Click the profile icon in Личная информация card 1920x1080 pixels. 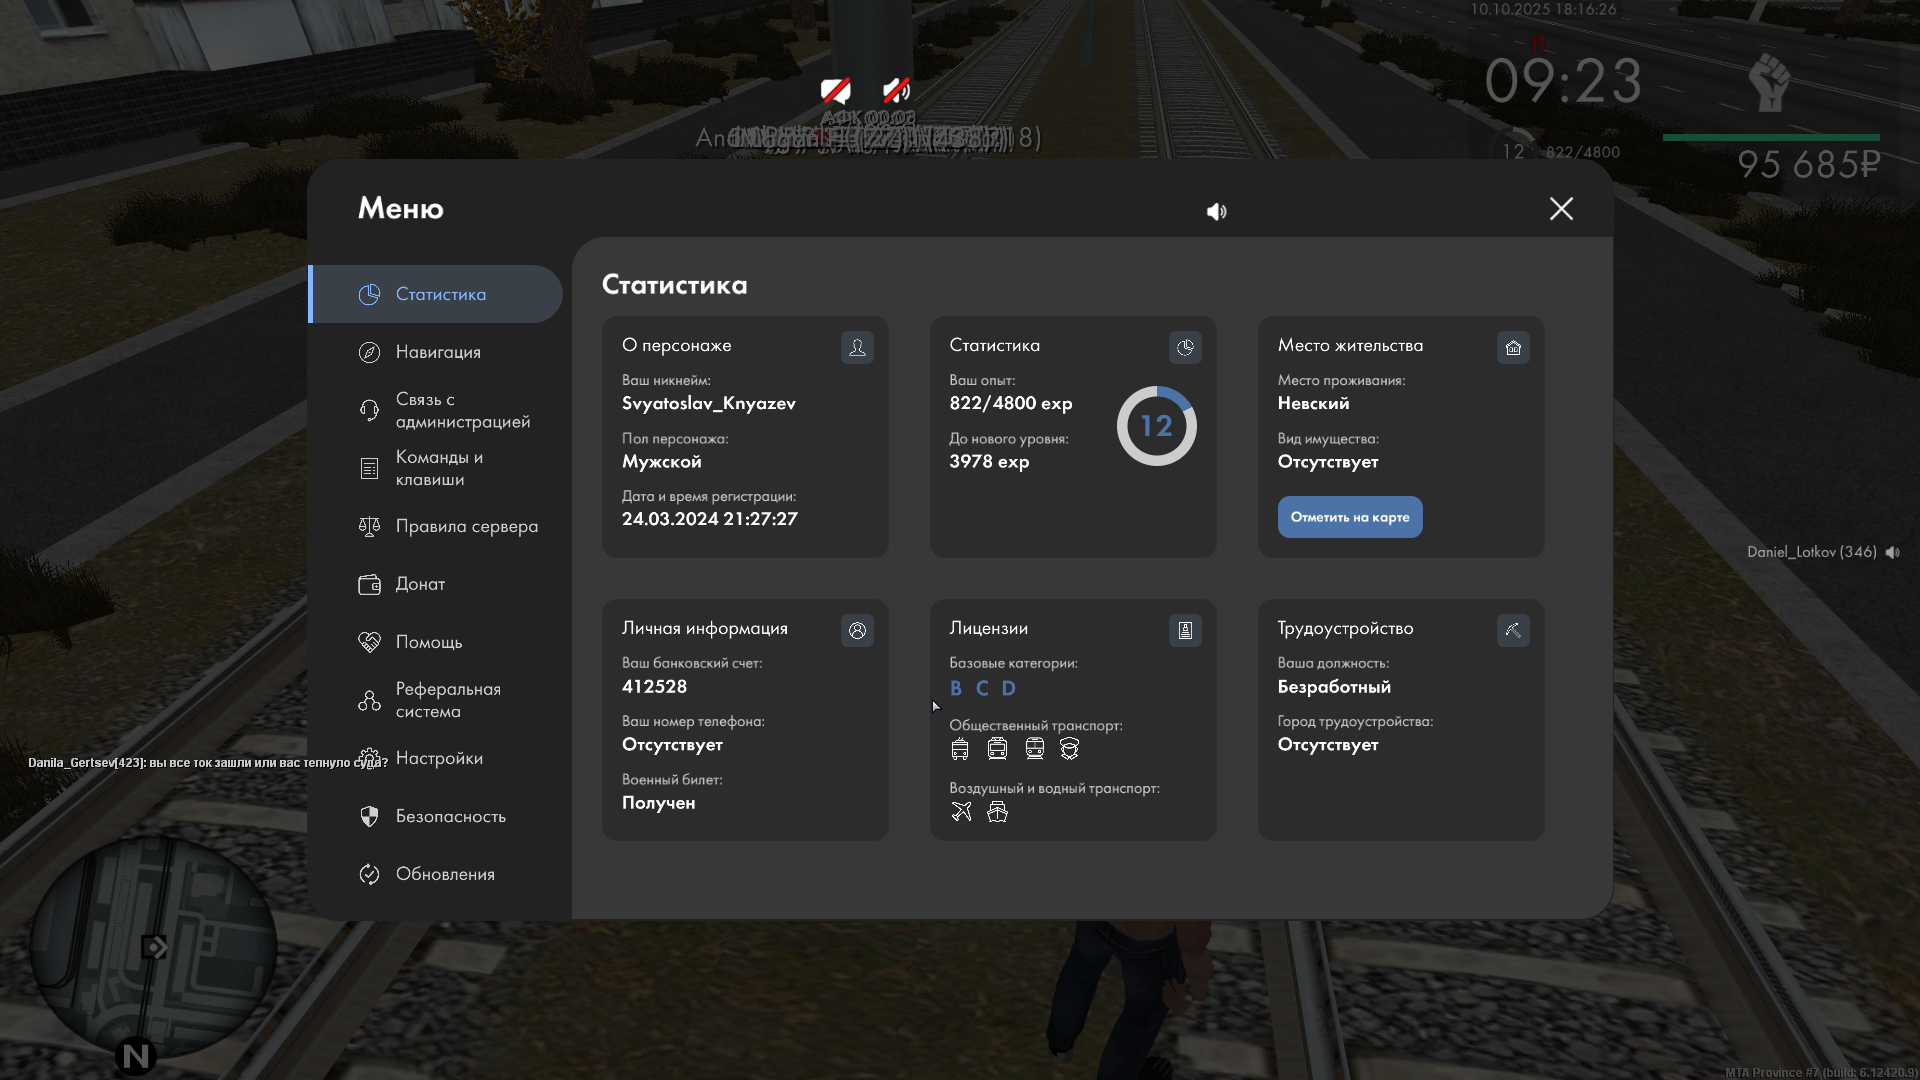(x=857, y=630)
